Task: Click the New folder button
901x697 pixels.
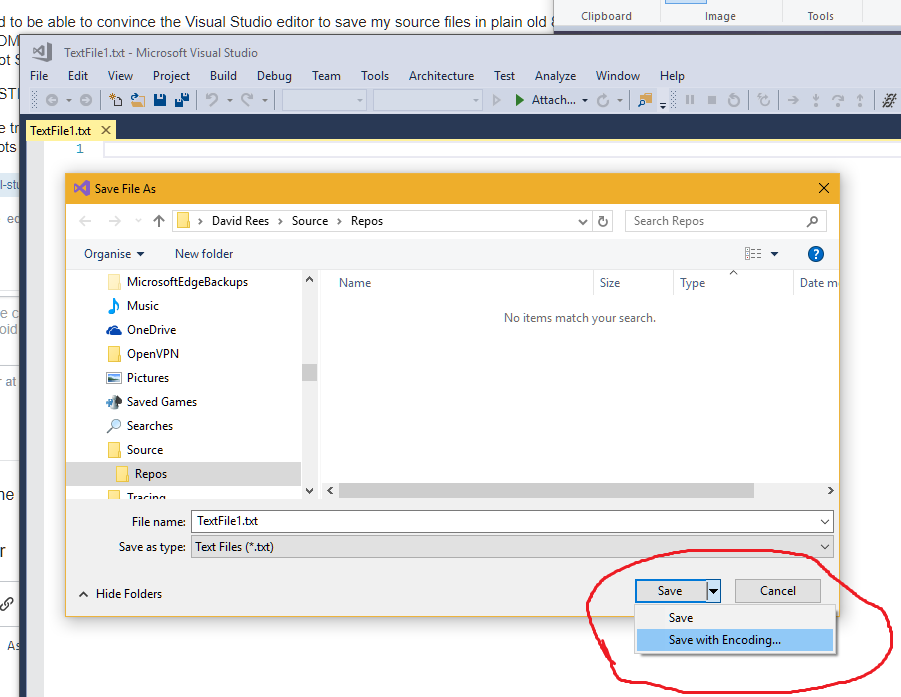Action: pos(204,254)
